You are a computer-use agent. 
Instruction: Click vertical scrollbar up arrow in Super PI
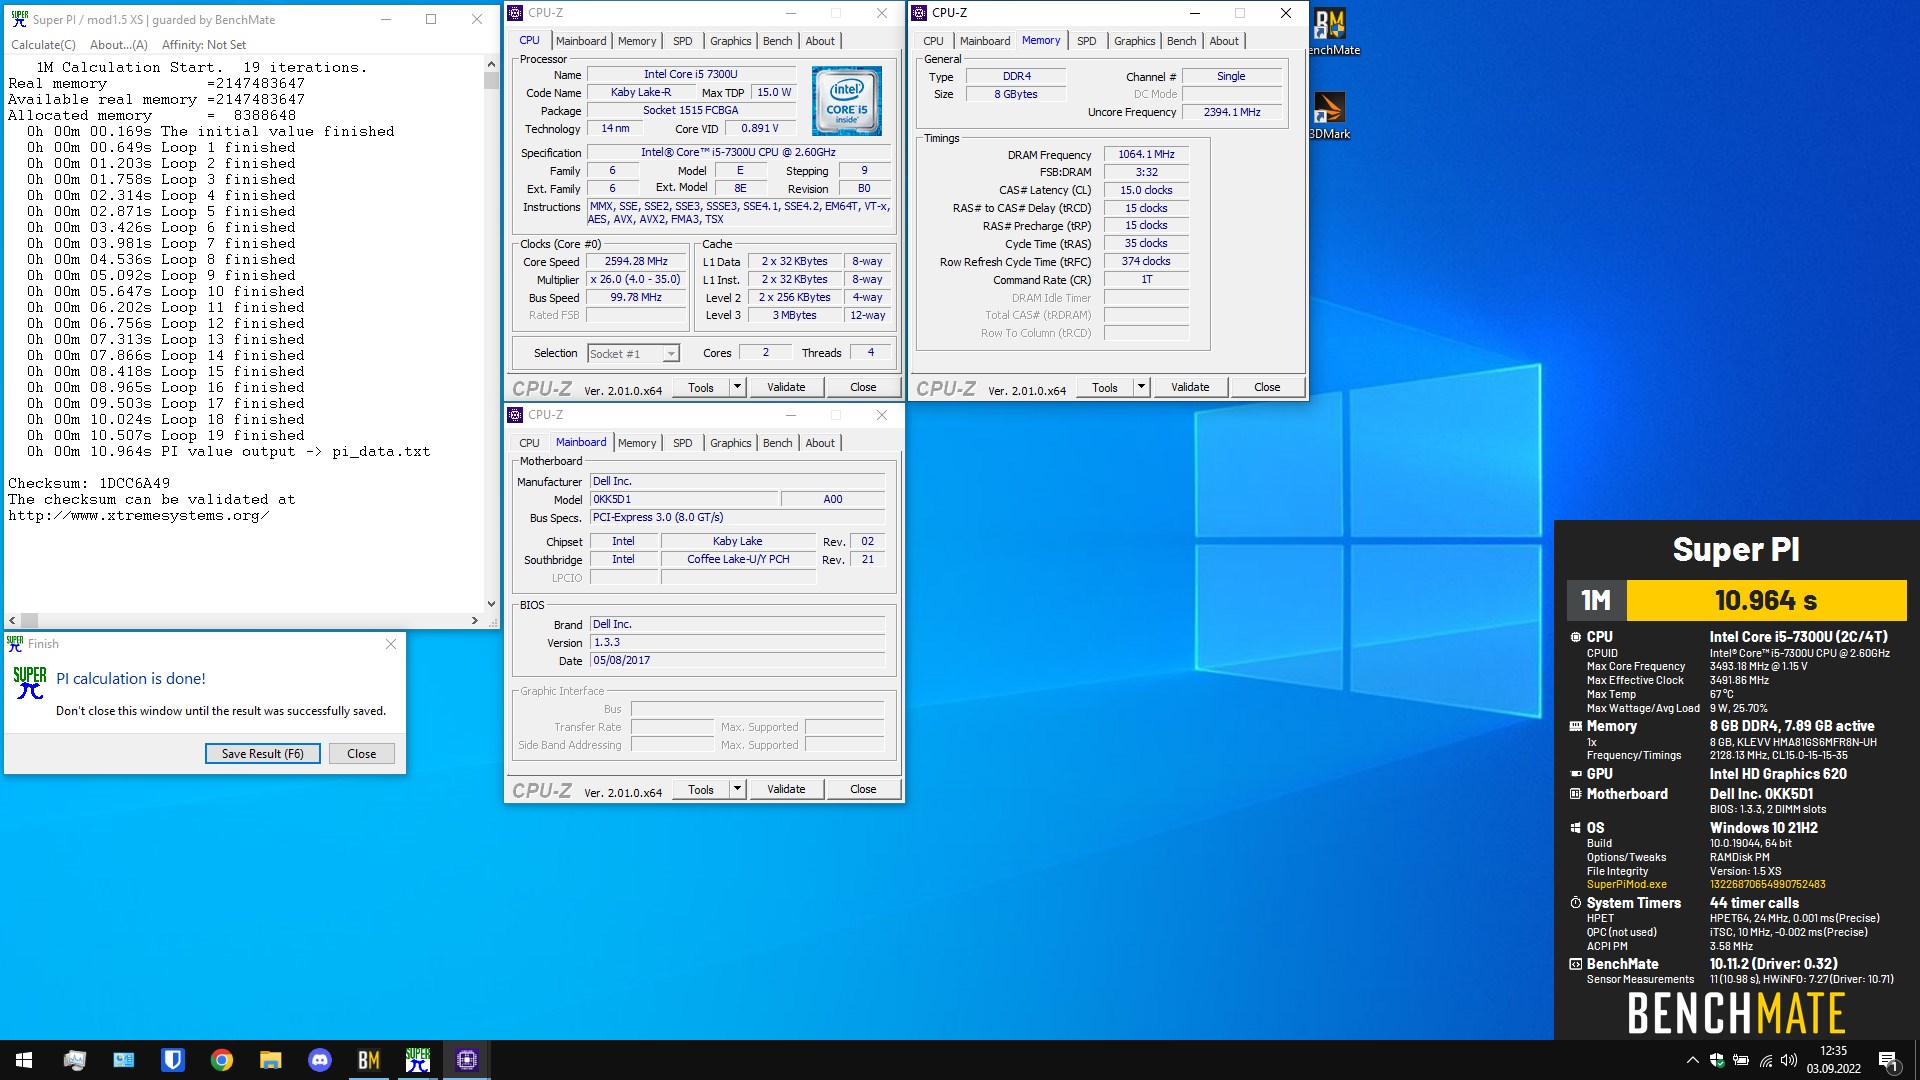coord(491,64)
